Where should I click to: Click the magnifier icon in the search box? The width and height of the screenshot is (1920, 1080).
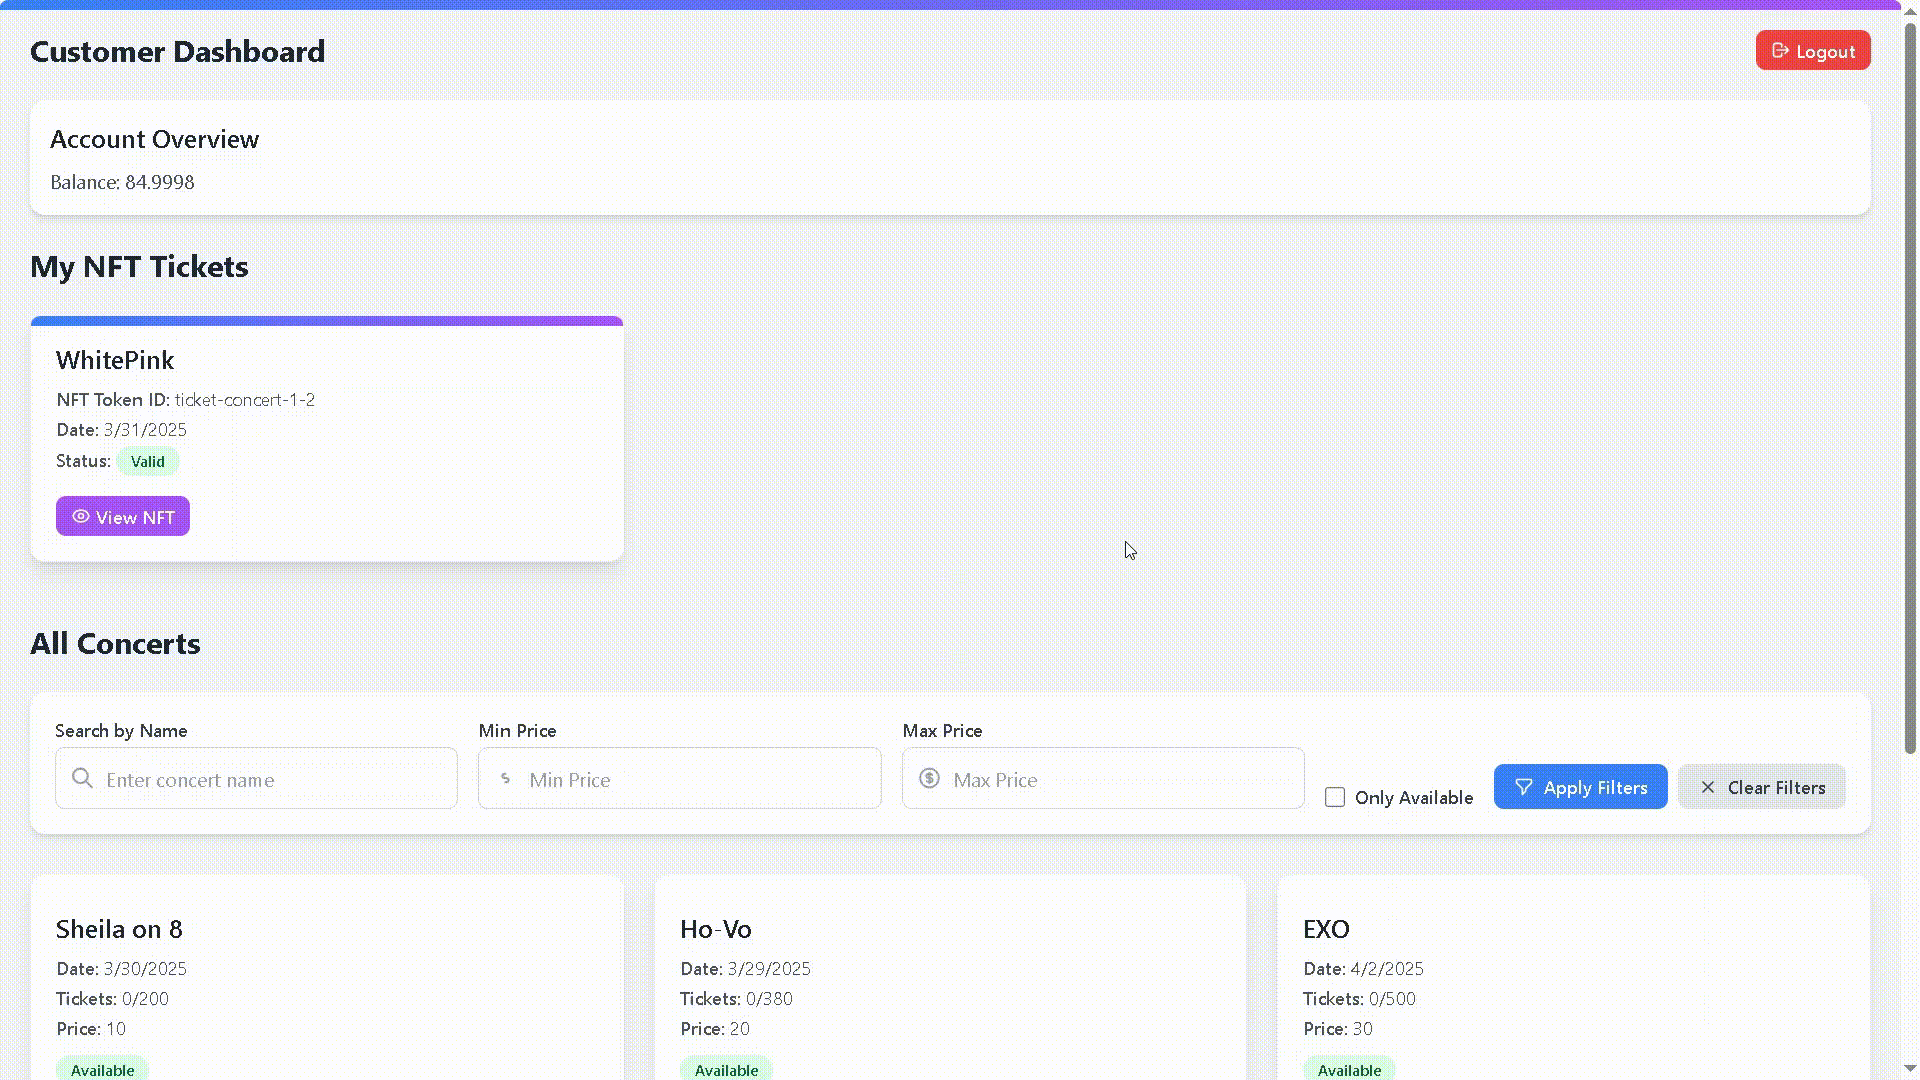click(x=82, y=779)
